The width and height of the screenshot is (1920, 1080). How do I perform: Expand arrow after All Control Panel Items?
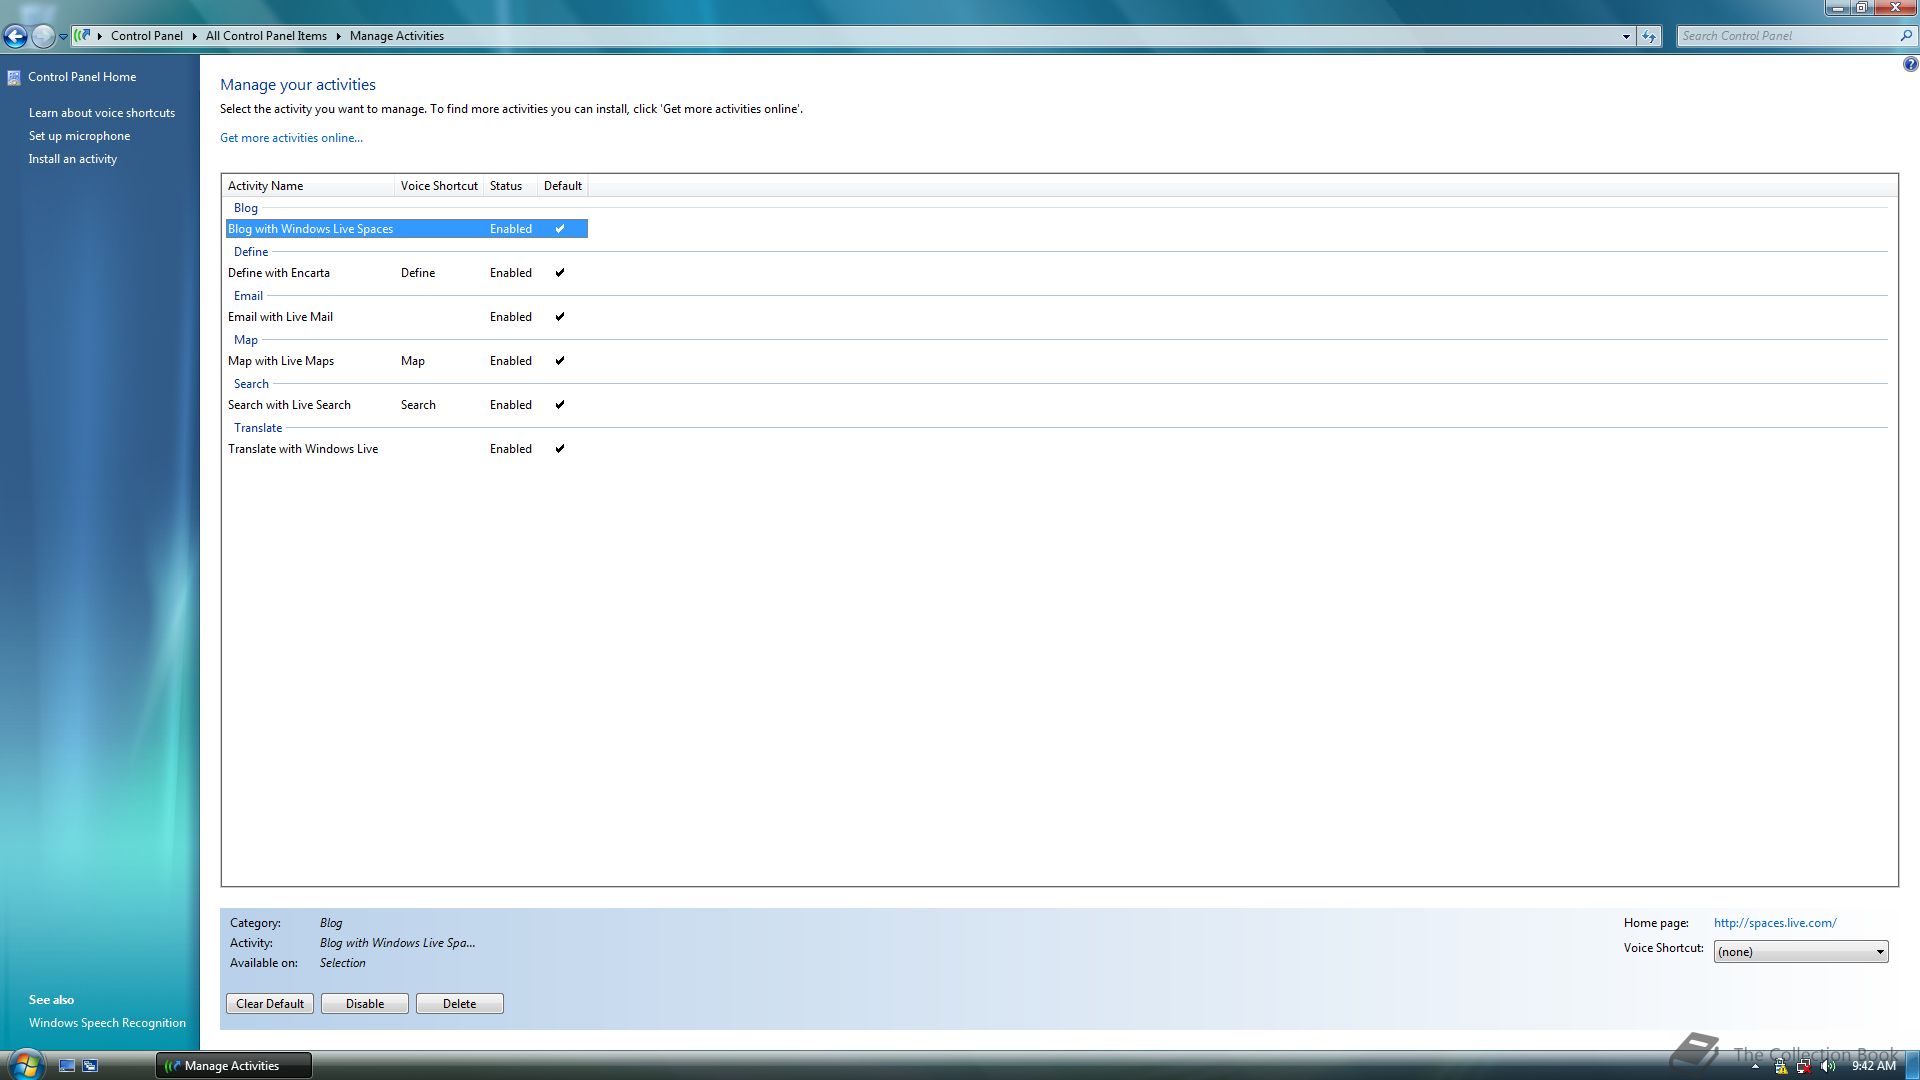coord(338,36)
